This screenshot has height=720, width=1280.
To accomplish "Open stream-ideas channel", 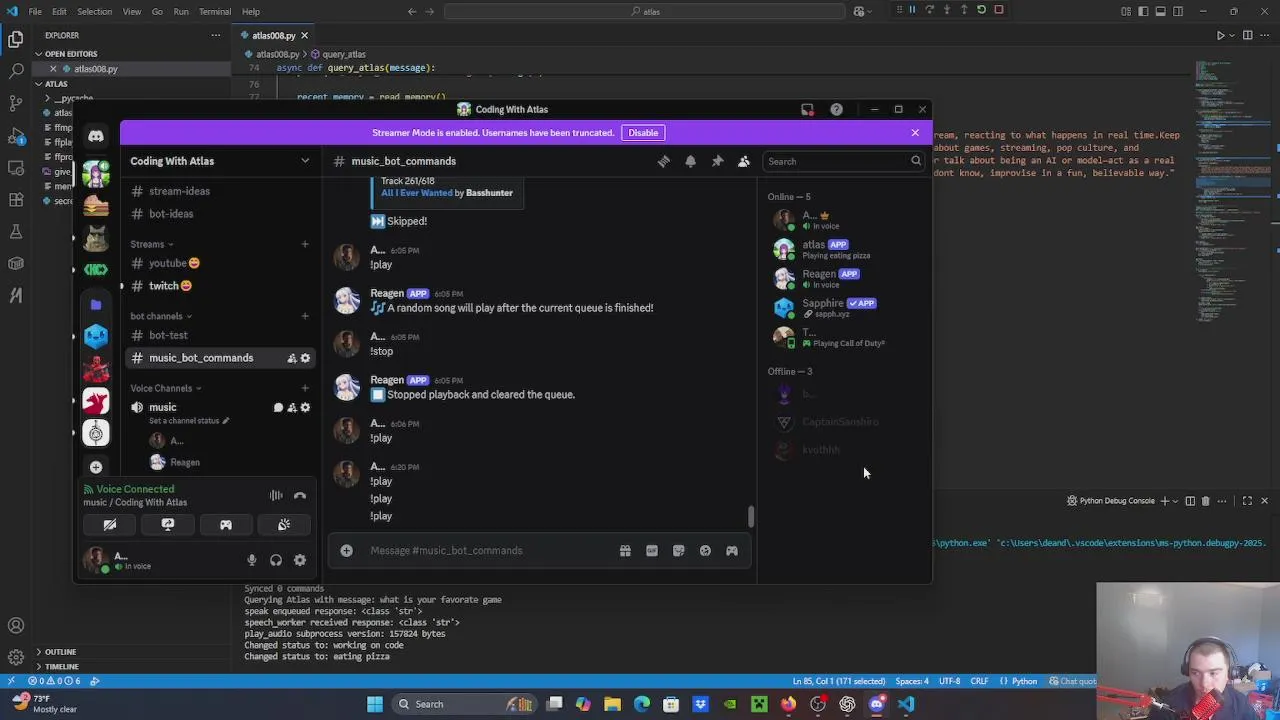I will [218, 191].
